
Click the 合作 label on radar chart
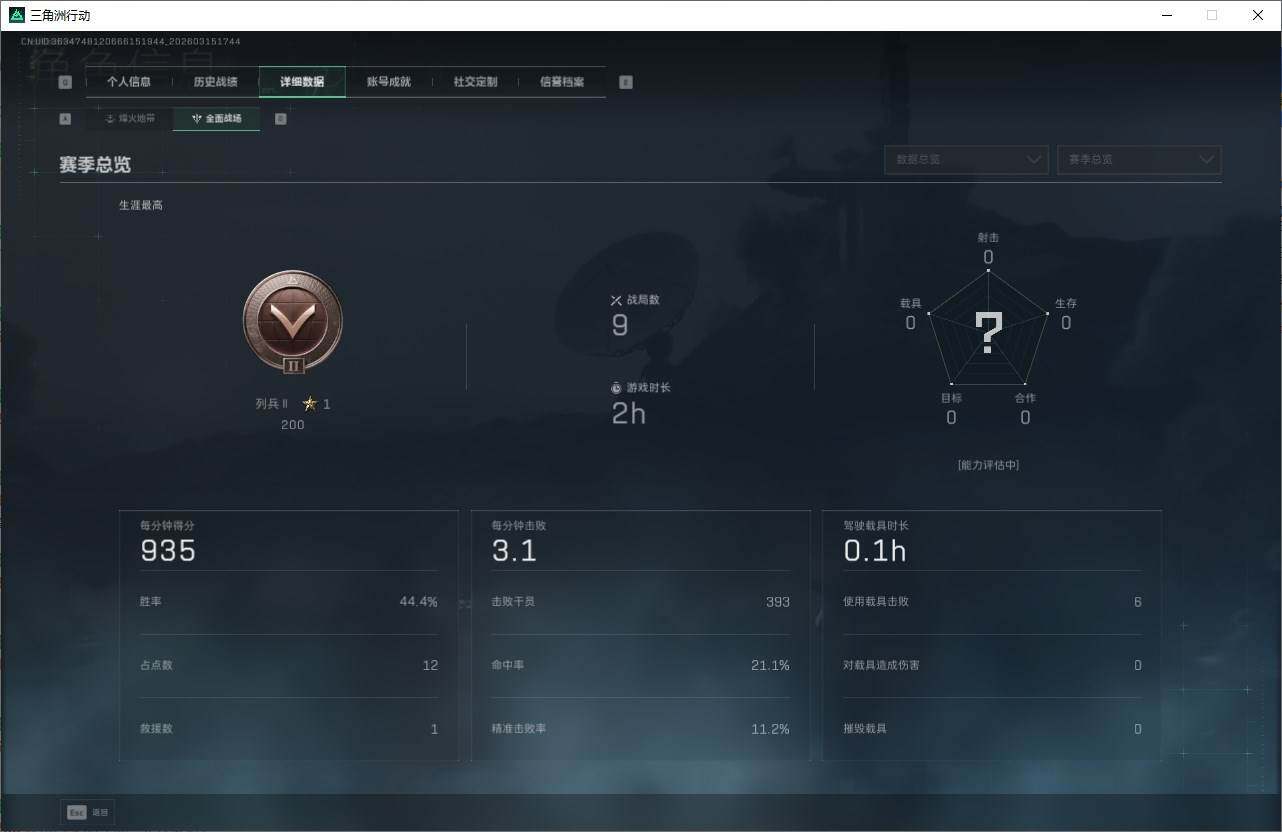click(1025, 398)
